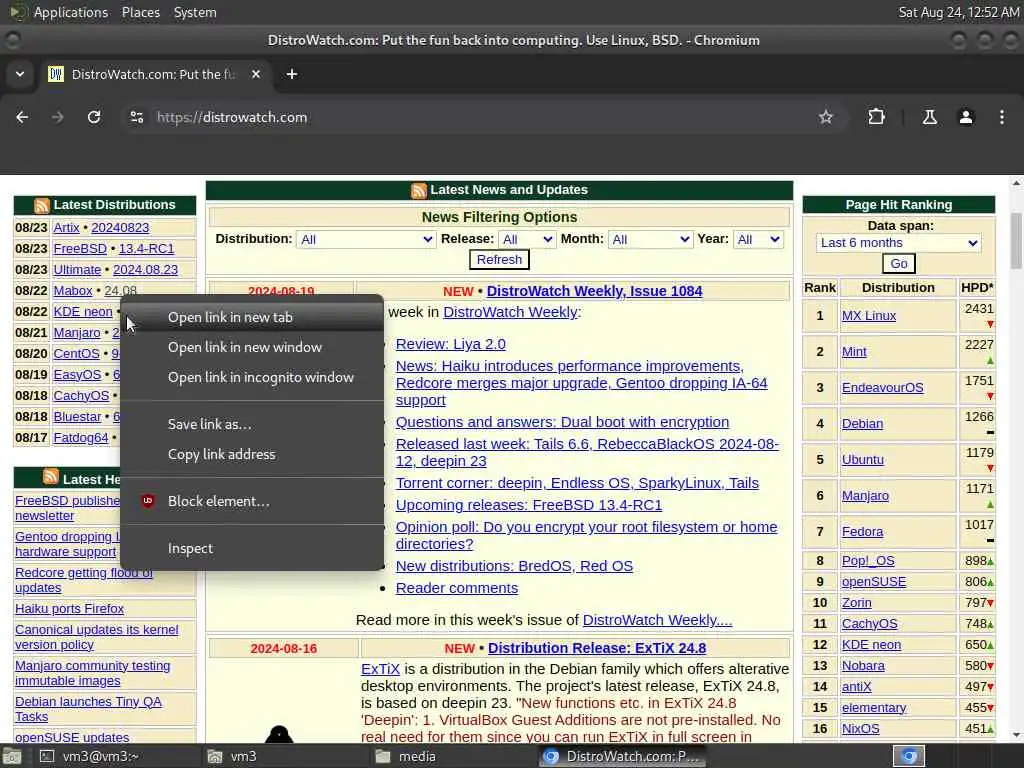Screen dimensions: 1024x768
Task: Click the Latest News RSS feed icon
Action: [419, 190]
